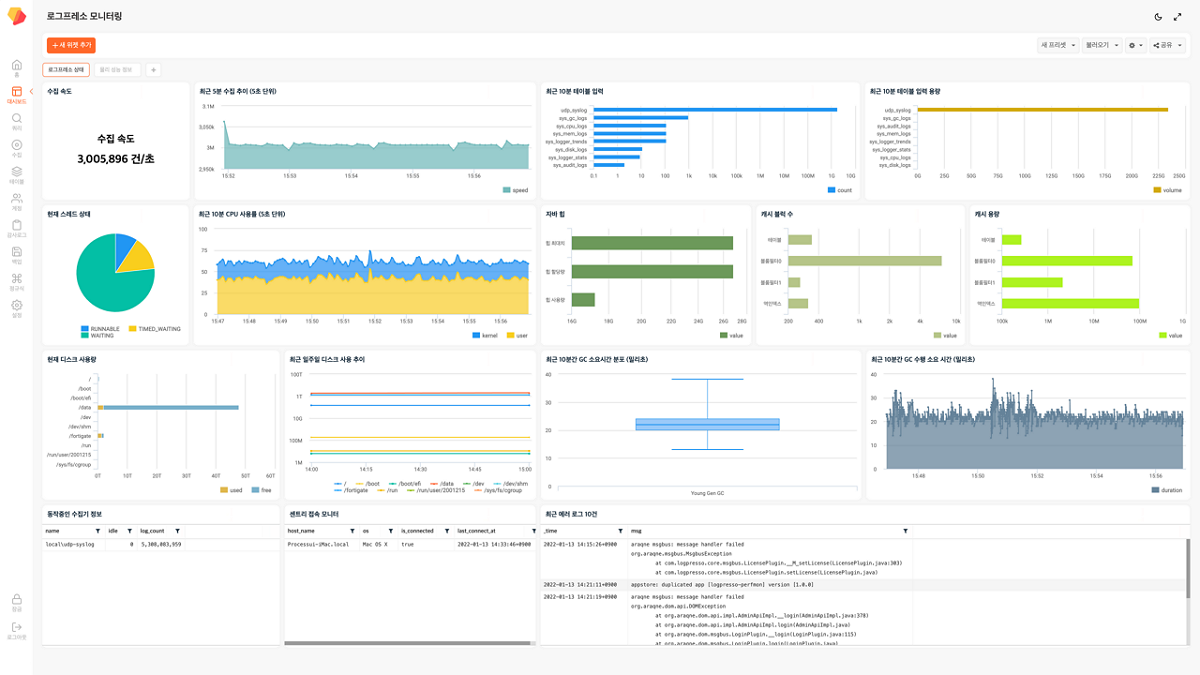Viewport: 1200px width, 675px height.
Task: Expand the 불러오기 dropdown
Action: 1102,45
